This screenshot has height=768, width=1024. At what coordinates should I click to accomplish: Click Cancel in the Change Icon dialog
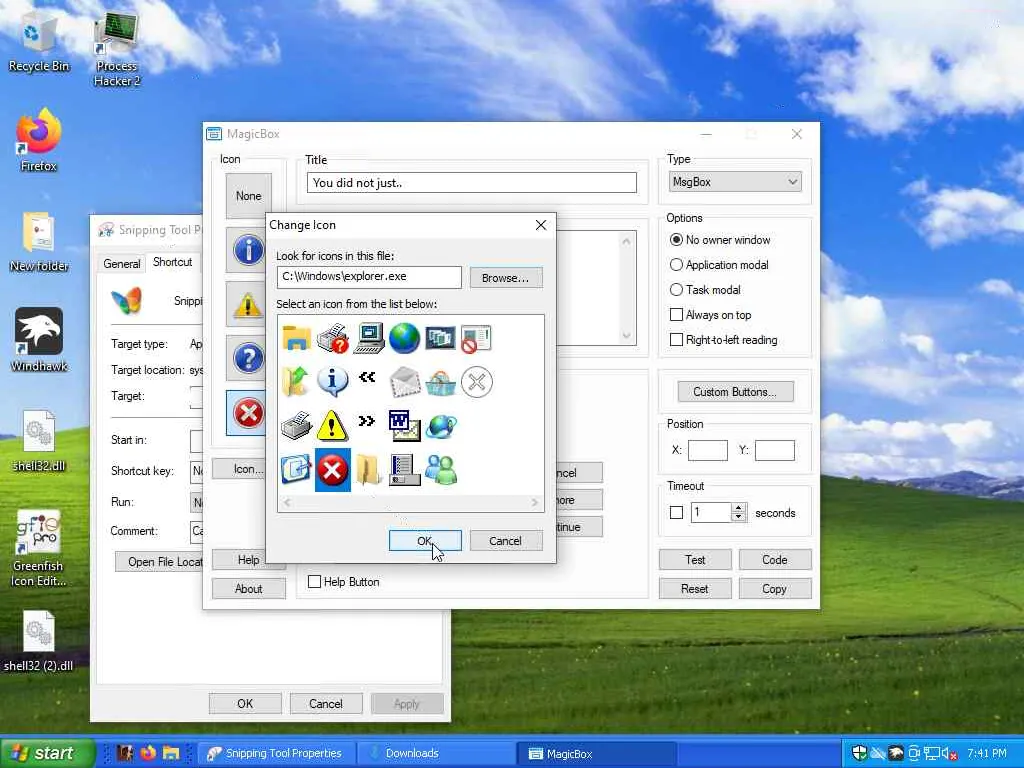tap(505, 541)
